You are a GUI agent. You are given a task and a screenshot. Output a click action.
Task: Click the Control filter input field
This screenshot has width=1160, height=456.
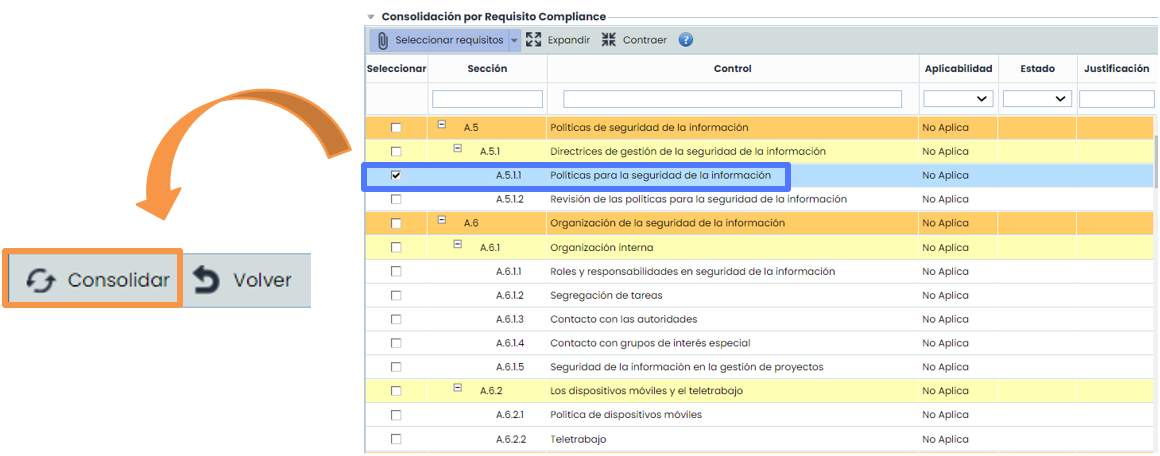pyautogui.click(x=732, y=98)
